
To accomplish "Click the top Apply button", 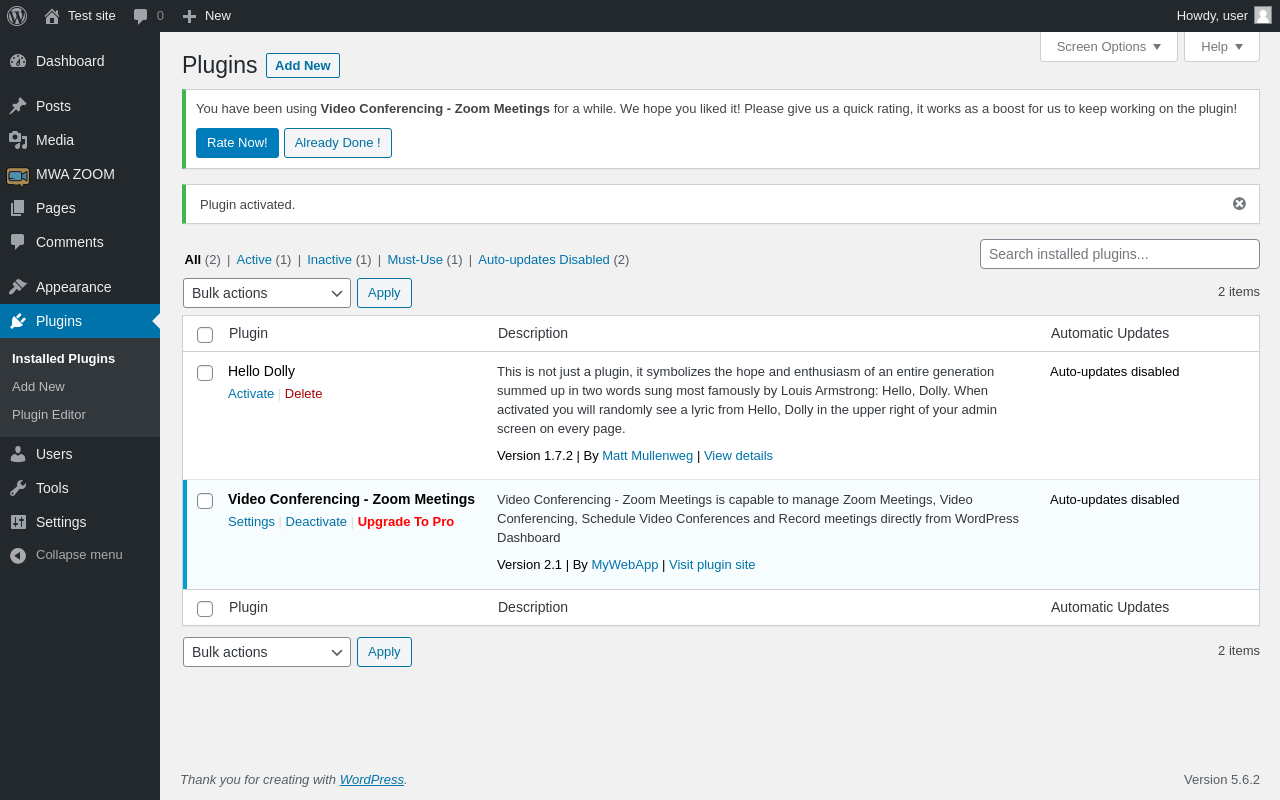I will click(384, 293).
